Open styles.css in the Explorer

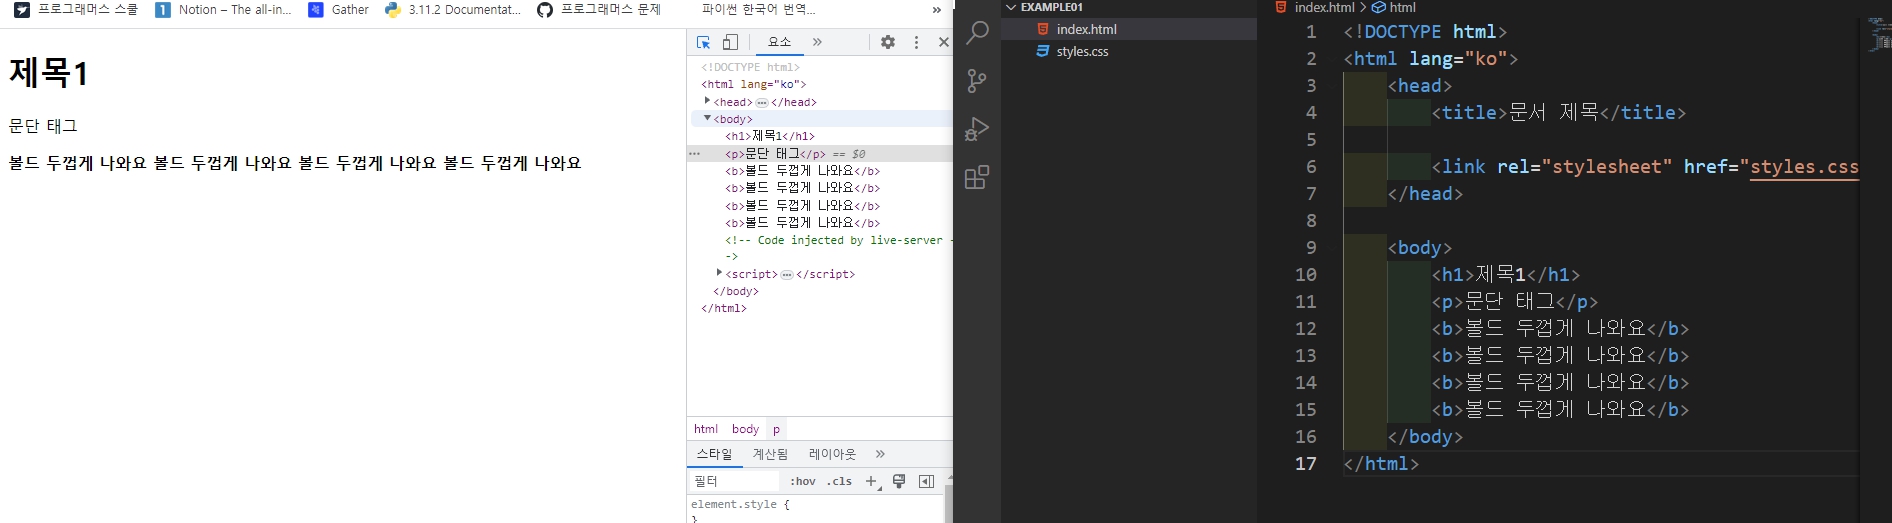1128,51
